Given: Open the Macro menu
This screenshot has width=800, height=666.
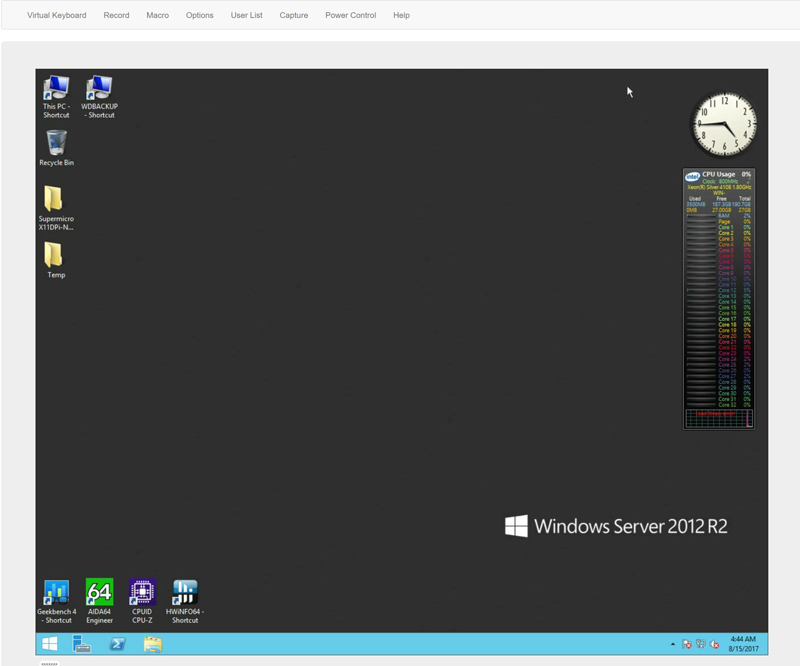Looking at the screenshot, I should (x=158, y=15).
